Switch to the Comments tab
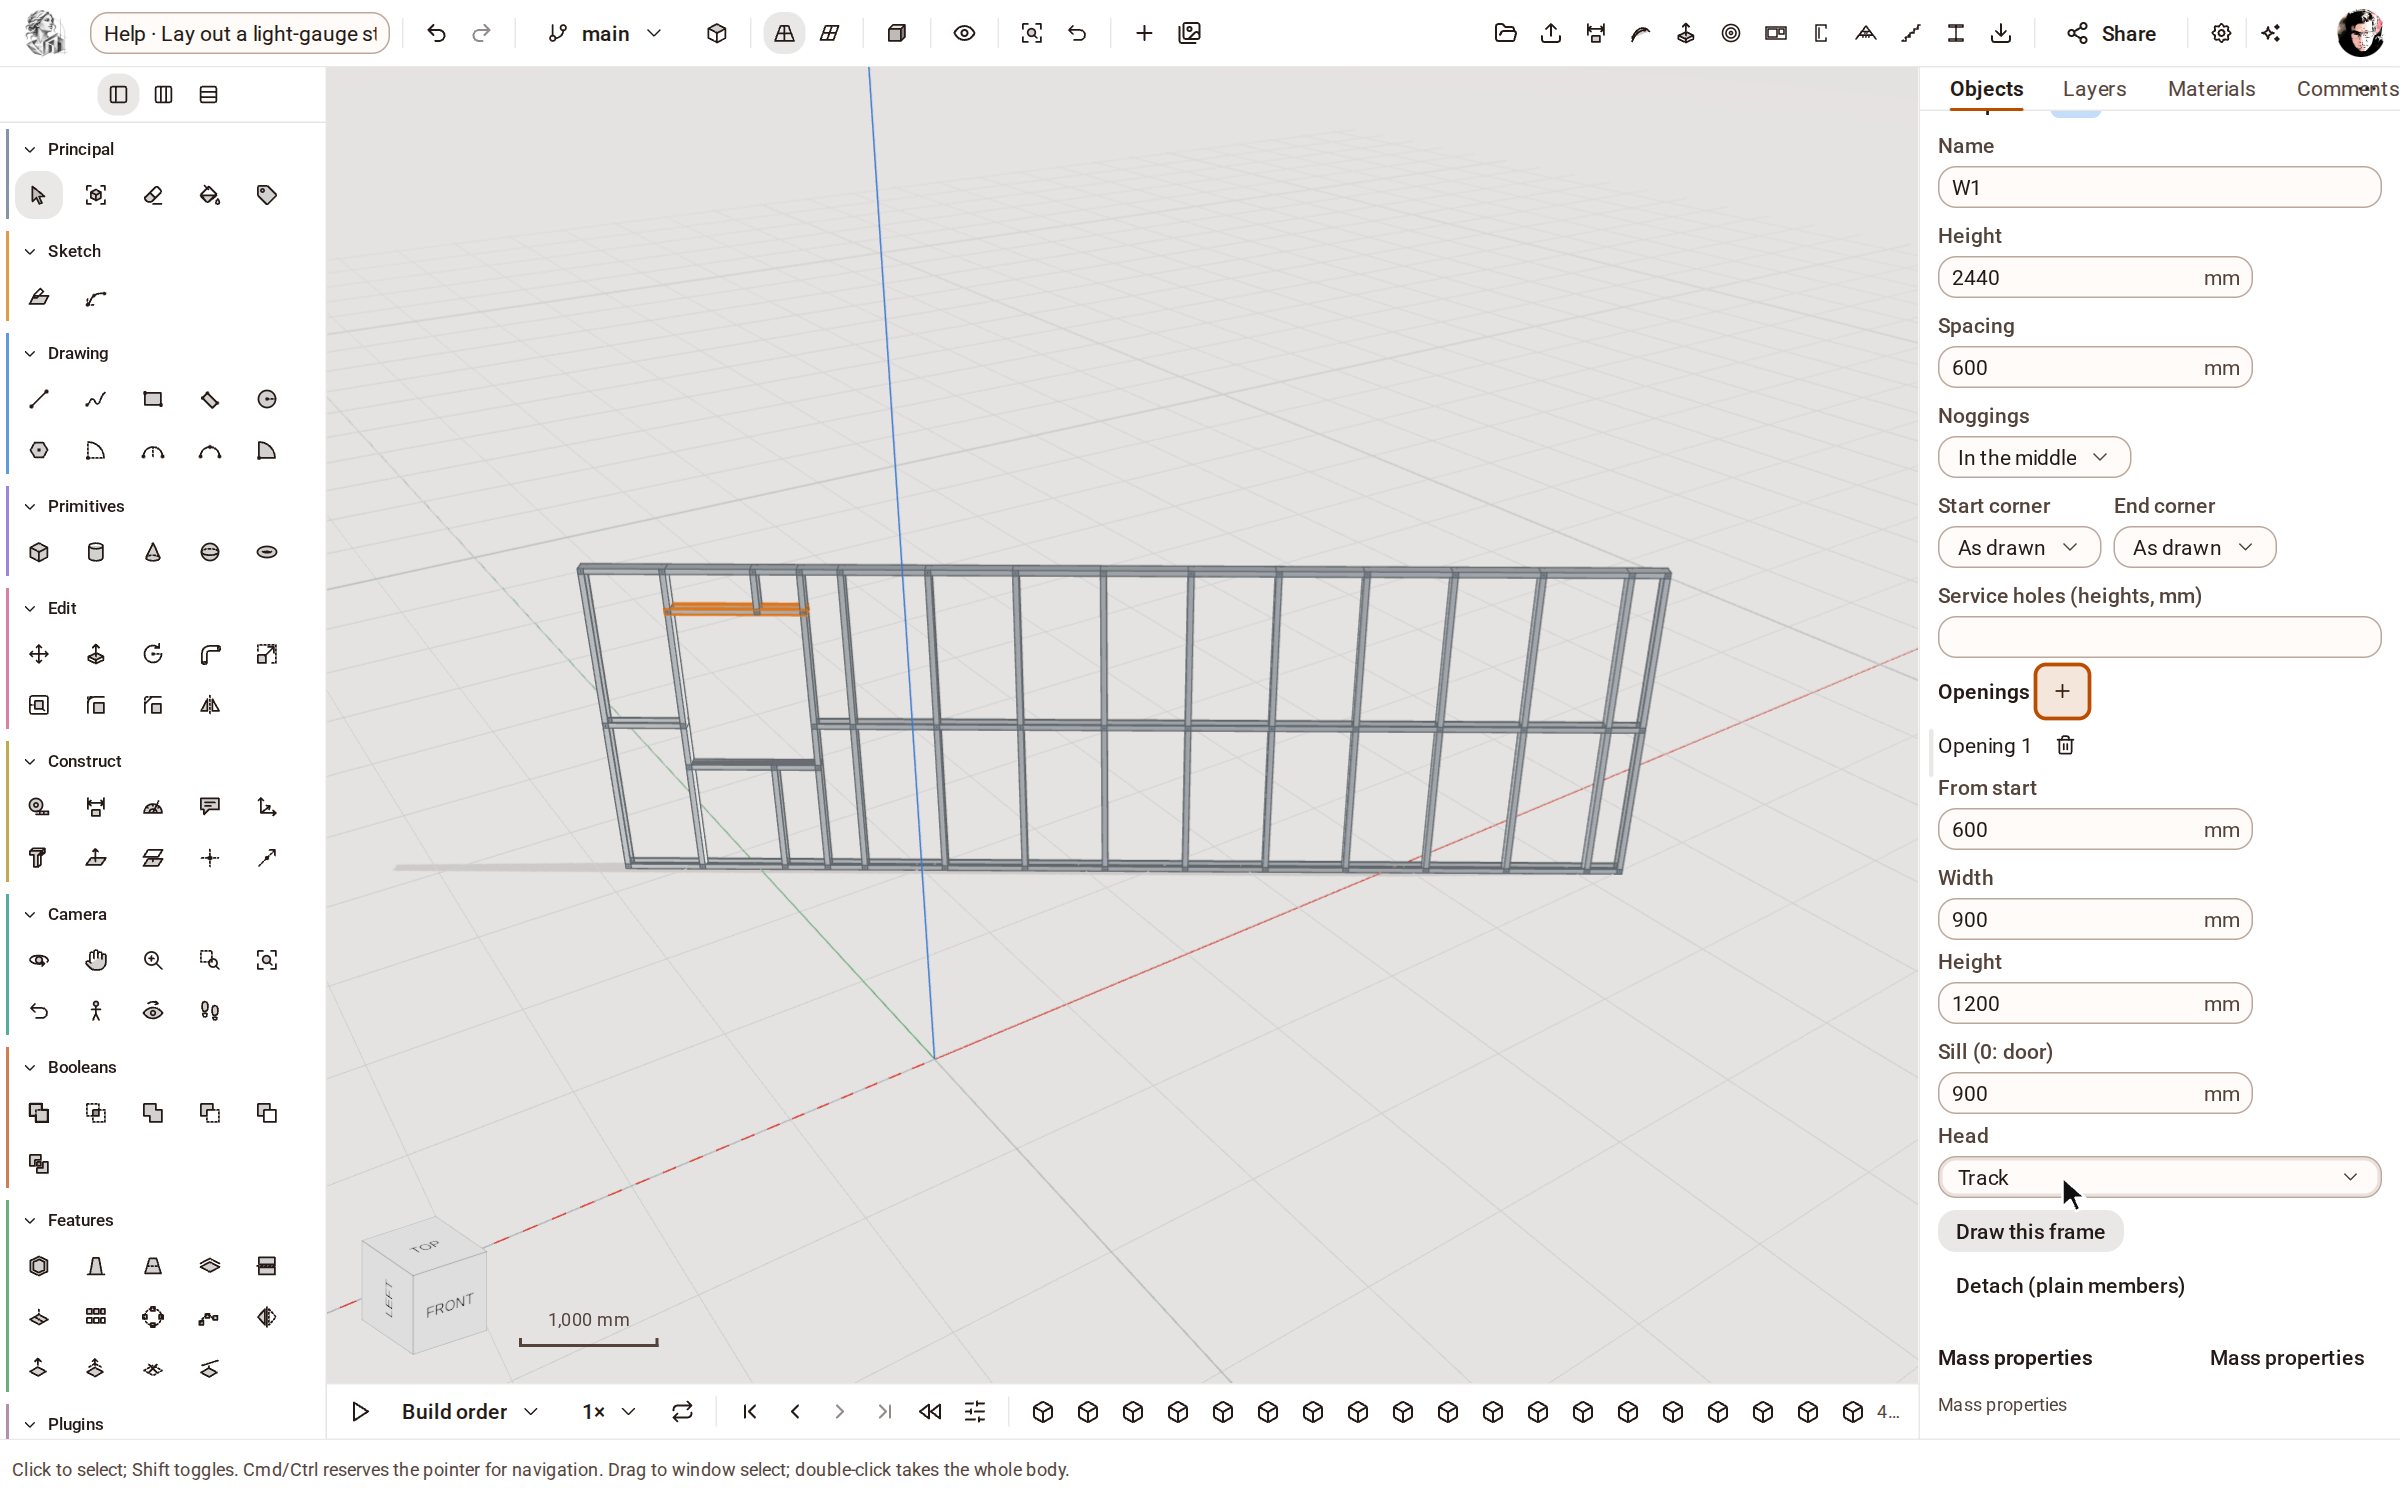Screen dimensions: 2400x1500 click(x=2346, y=88)
